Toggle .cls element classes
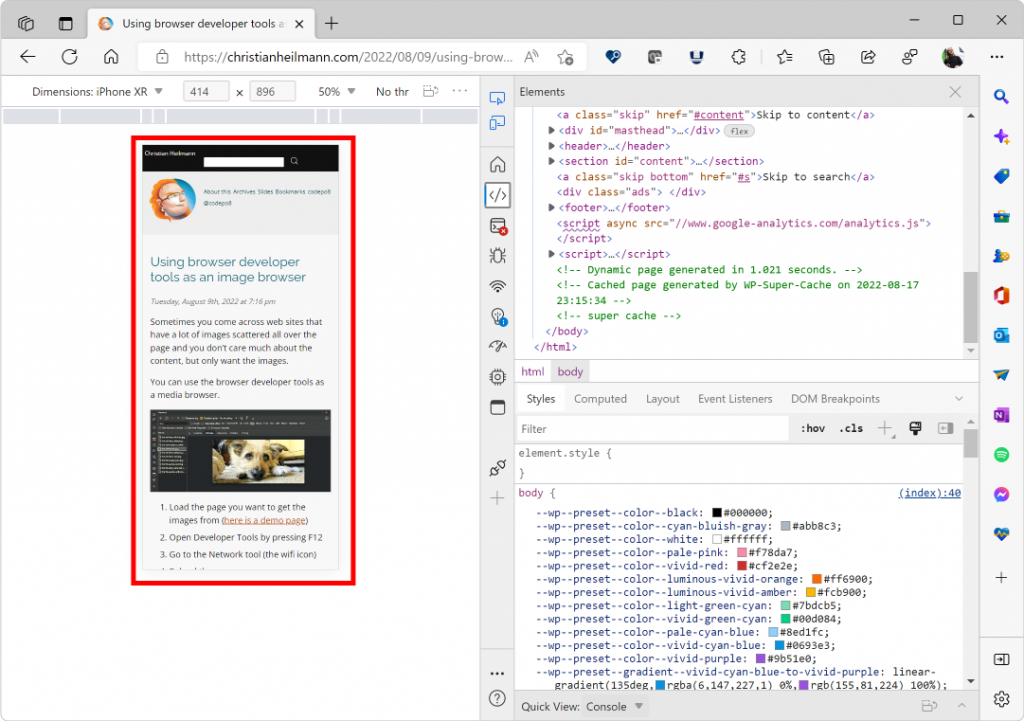Viewport: 1024px width, 721px height. point(851,428)
